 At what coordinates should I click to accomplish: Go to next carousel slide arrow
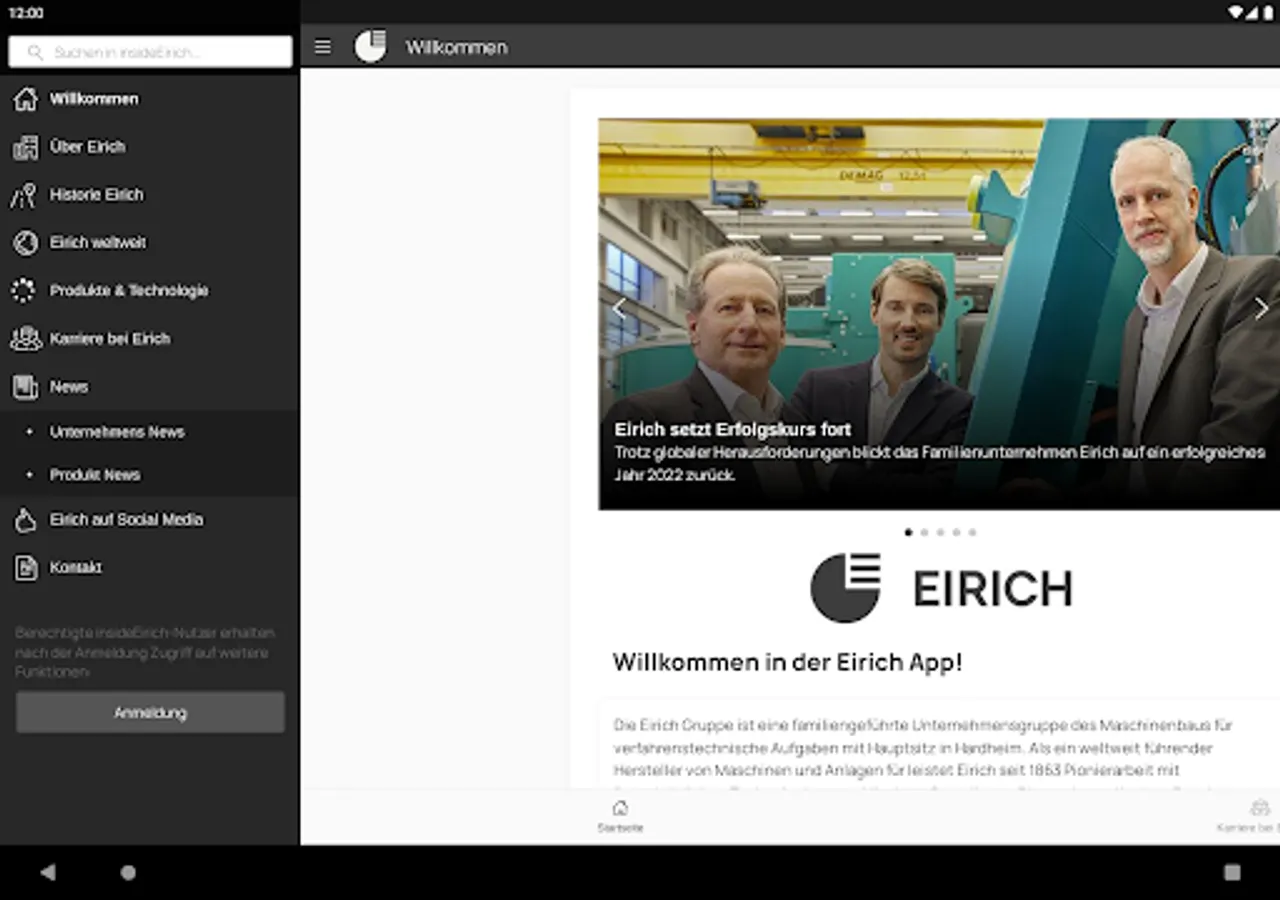pyautogui.click(x=1261, y=309)
